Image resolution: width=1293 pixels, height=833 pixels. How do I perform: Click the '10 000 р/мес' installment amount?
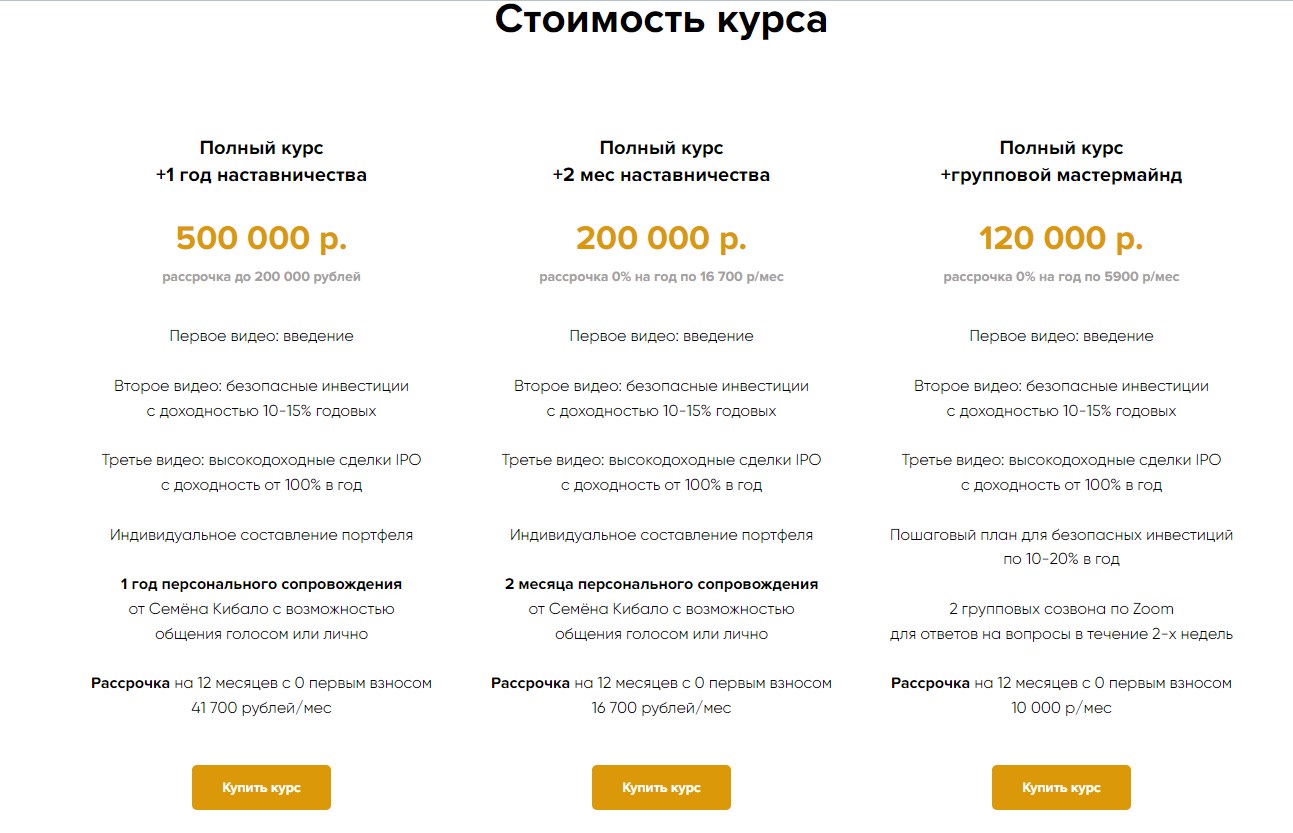click(1061, 708)
